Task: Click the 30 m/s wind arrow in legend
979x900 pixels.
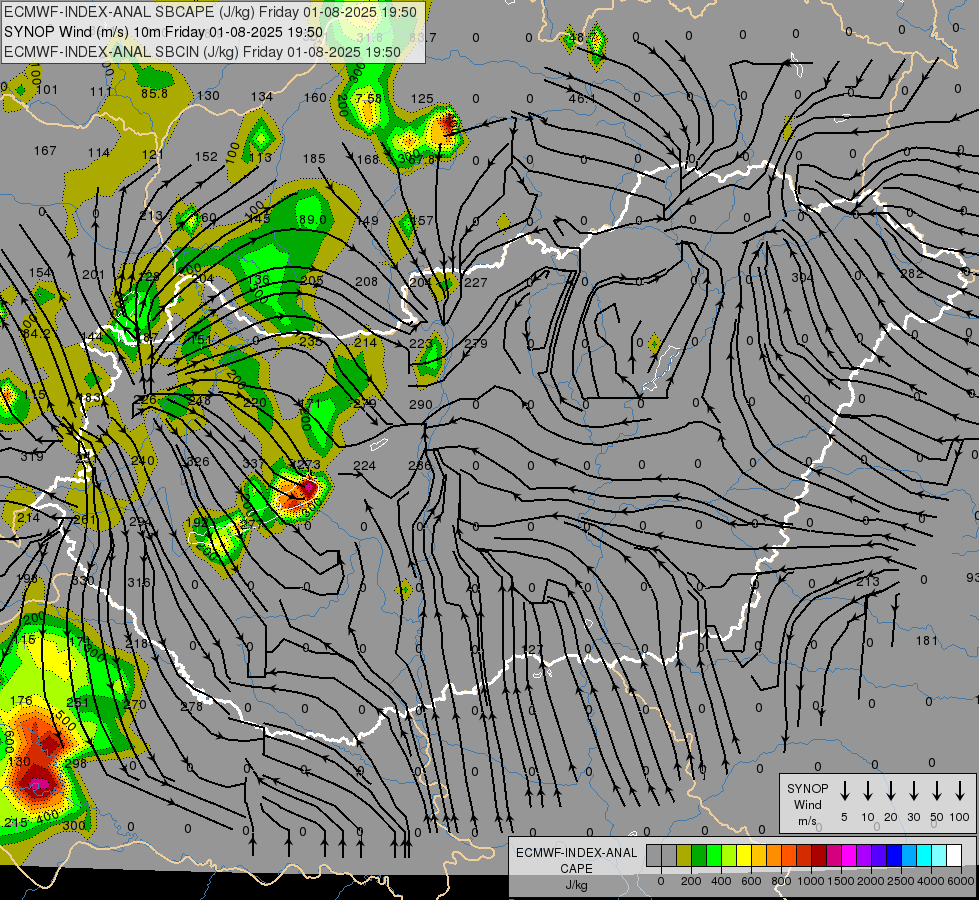Action: (913, 791)
